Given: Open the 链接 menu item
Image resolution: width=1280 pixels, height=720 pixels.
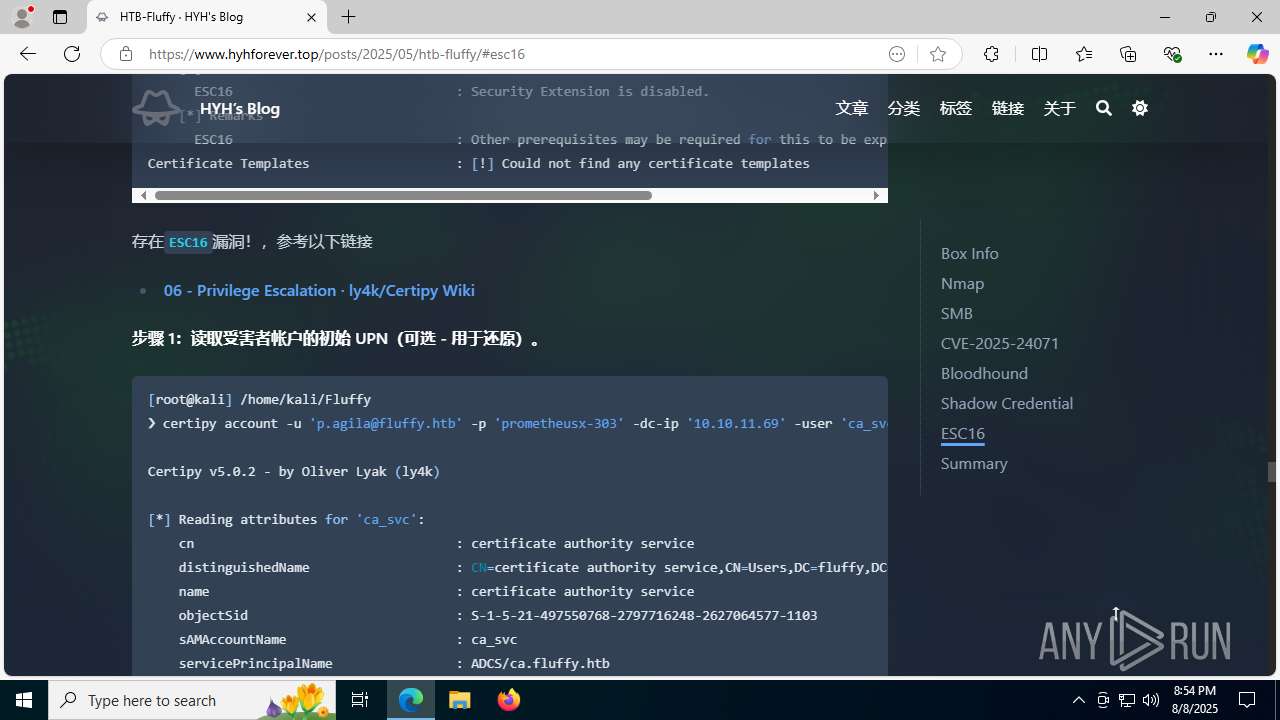Looking at the screenshot, I should 1008,108.
